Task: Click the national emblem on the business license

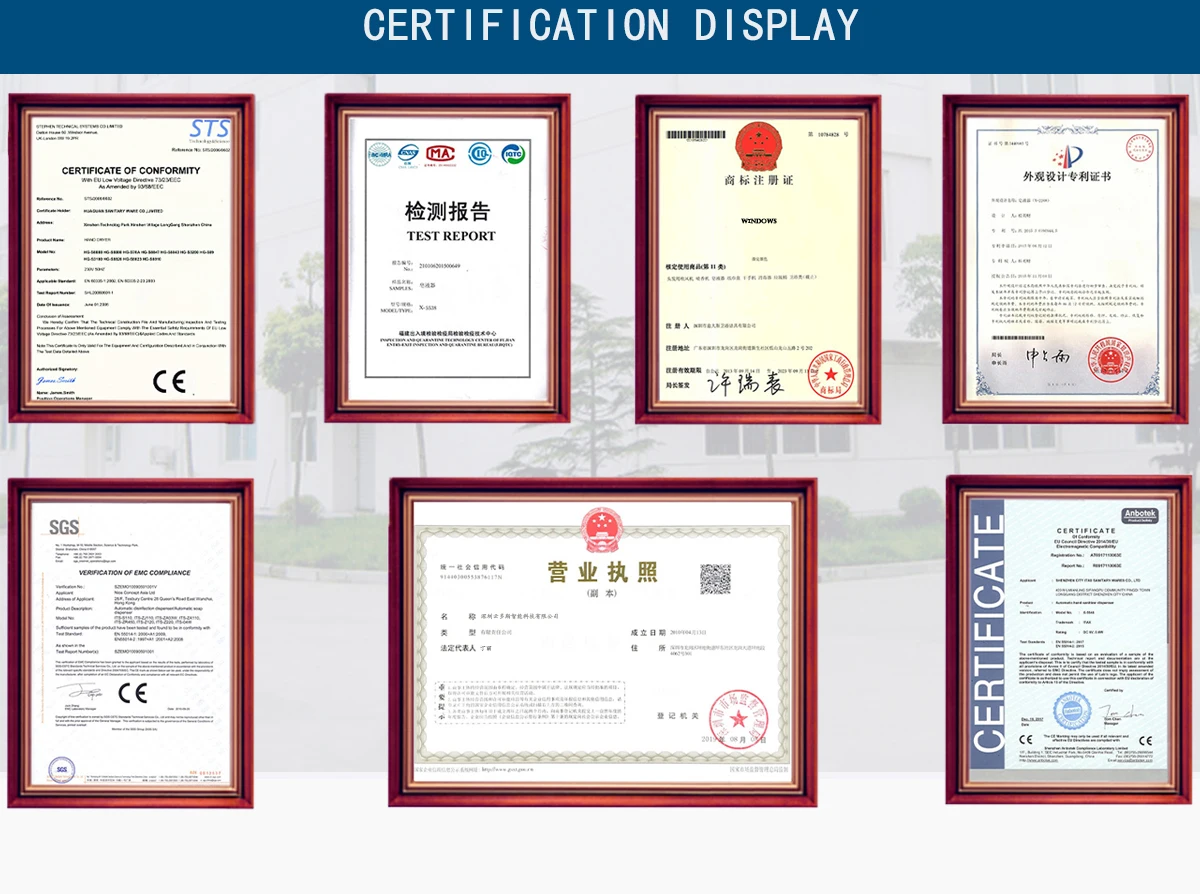Action: click(x=602, y=529)
